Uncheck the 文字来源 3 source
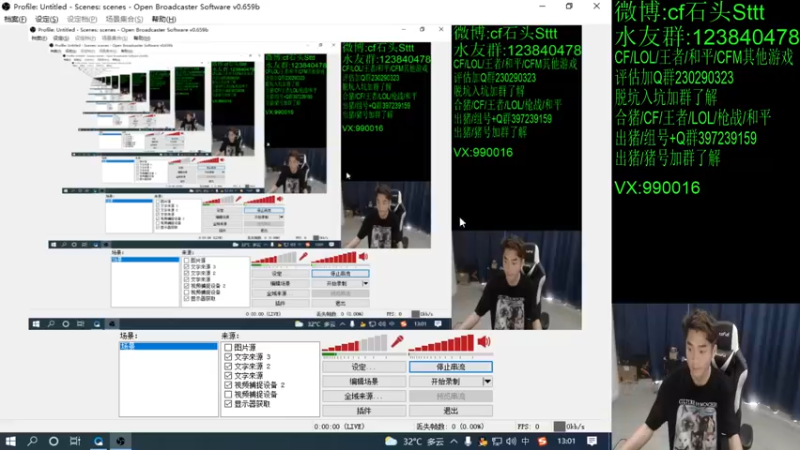 228,357
